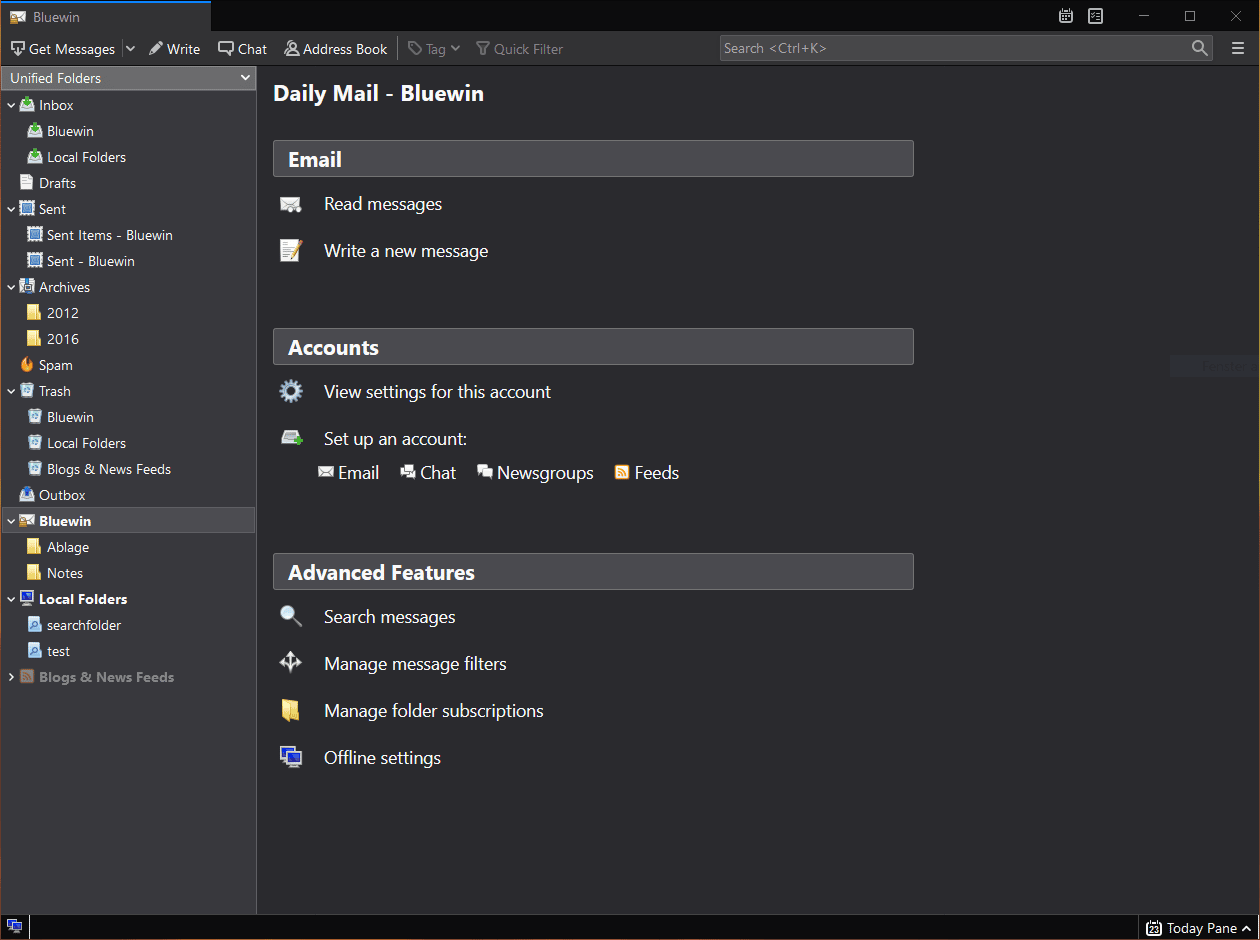The height and width of the screenshot is (940, 1260).
Task: Click the Get Messages toolbar icon
Action: click(x=17, y=48)
